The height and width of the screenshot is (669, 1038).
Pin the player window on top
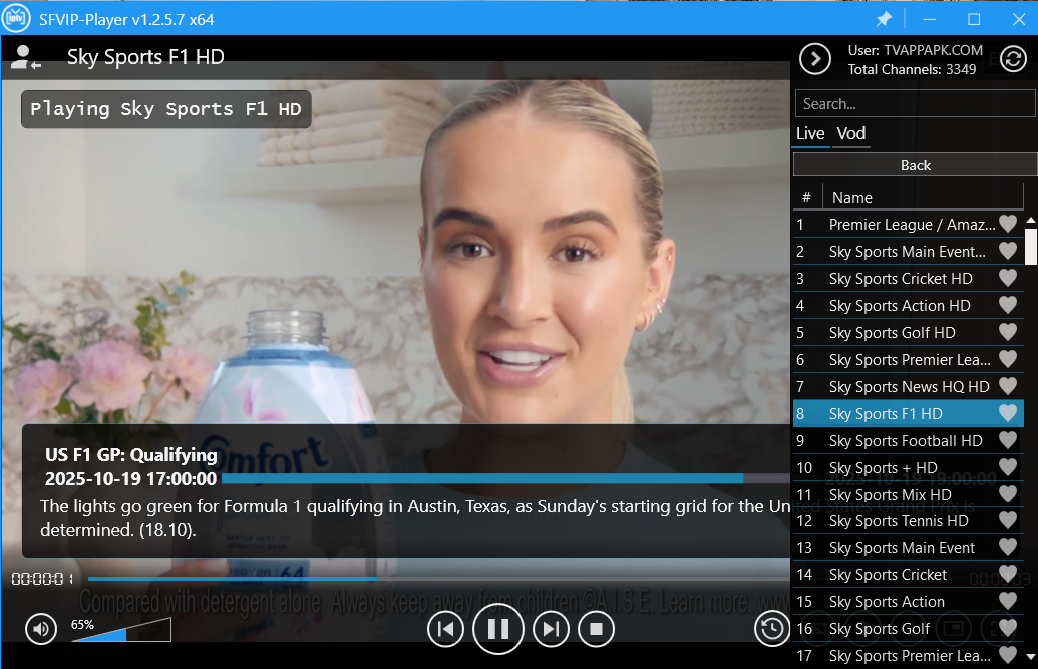[x=884, y=19]
